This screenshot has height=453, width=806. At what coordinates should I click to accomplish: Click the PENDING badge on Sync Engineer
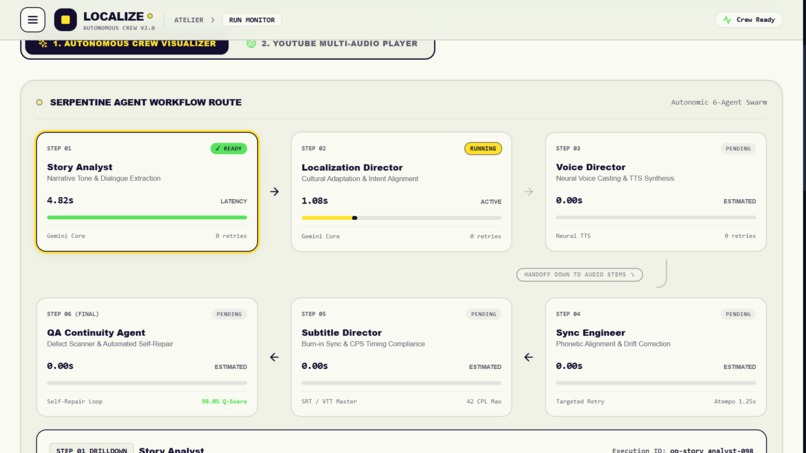738,314
